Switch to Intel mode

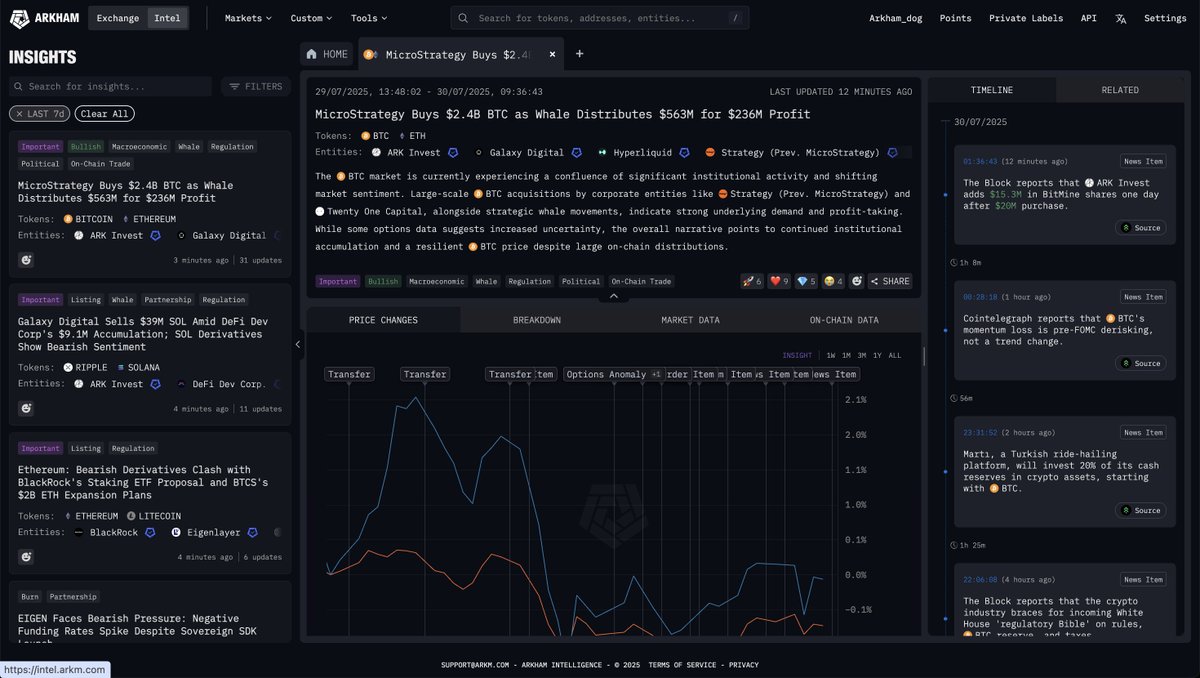tap(165, 18)
